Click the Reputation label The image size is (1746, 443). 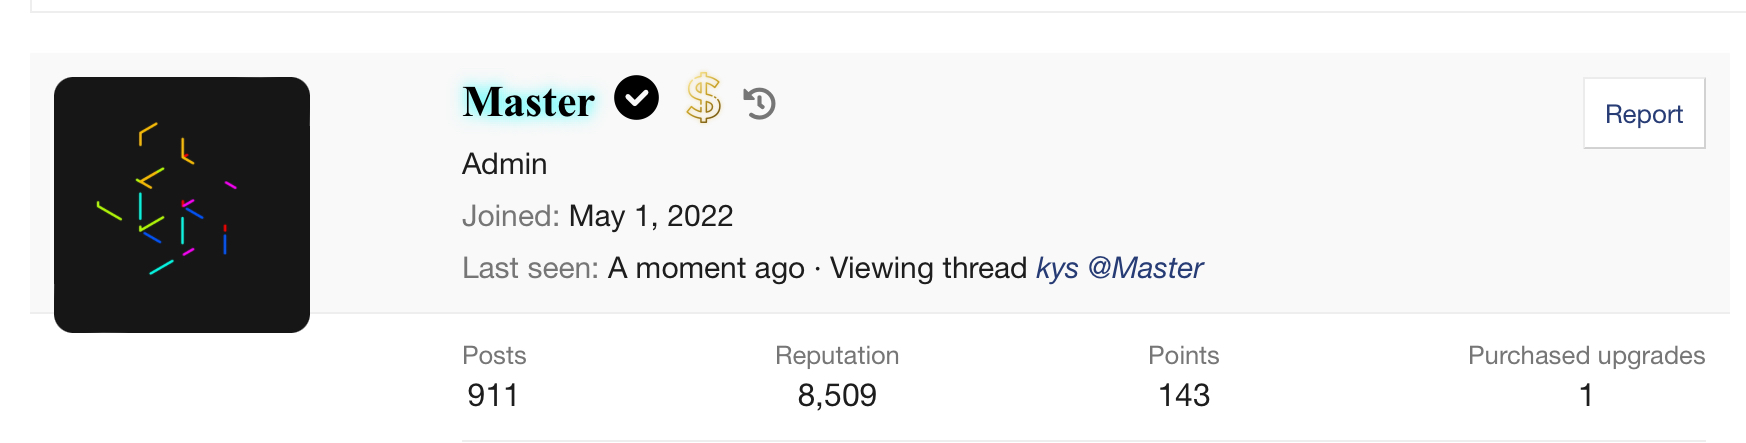837,355
